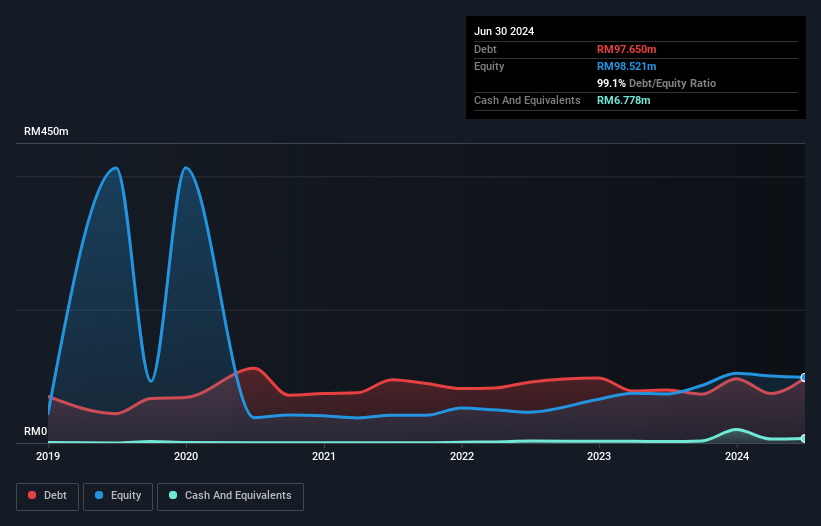The width and height of the screenshot is (821, 526).
Task: Click the tooltip Cash And Equivalents label
Action: 527,100
